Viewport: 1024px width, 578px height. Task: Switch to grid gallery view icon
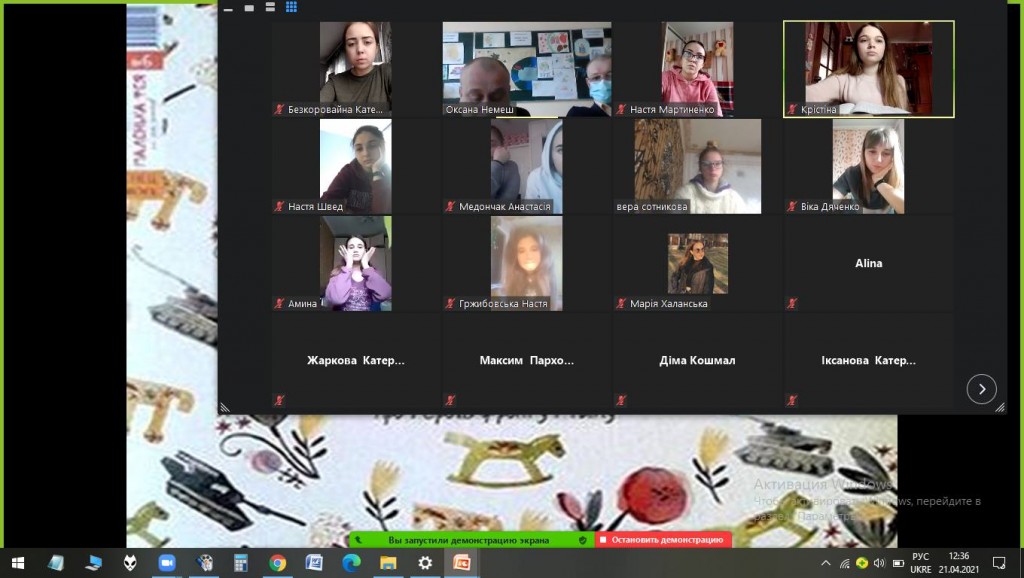point(291,6)
